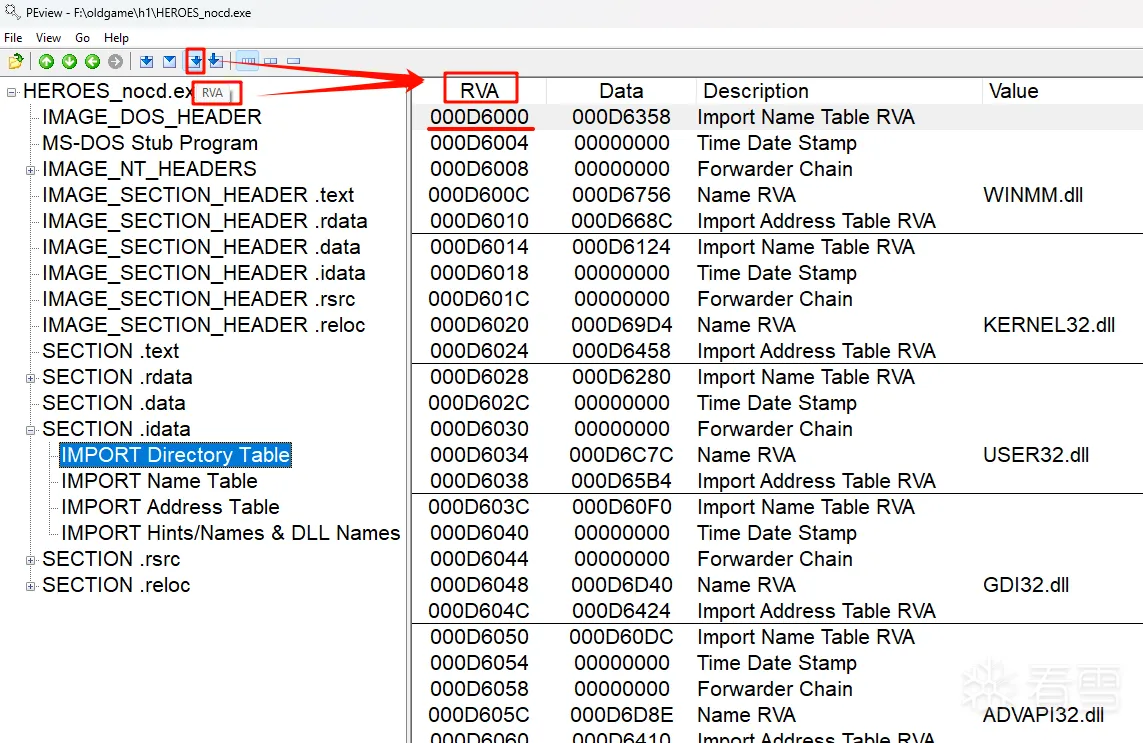This screenshot has width=1143, height=743.
Task: Click the green Back arrow icon
Action: point(93,62)
